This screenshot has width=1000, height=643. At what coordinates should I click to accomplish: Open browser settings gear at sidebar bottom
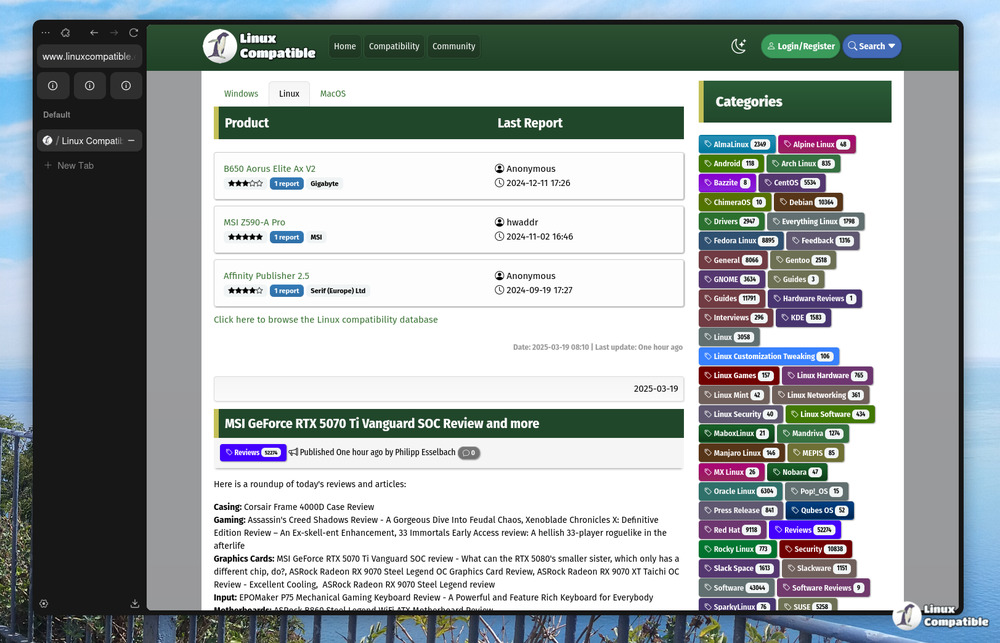coord(44,603)
